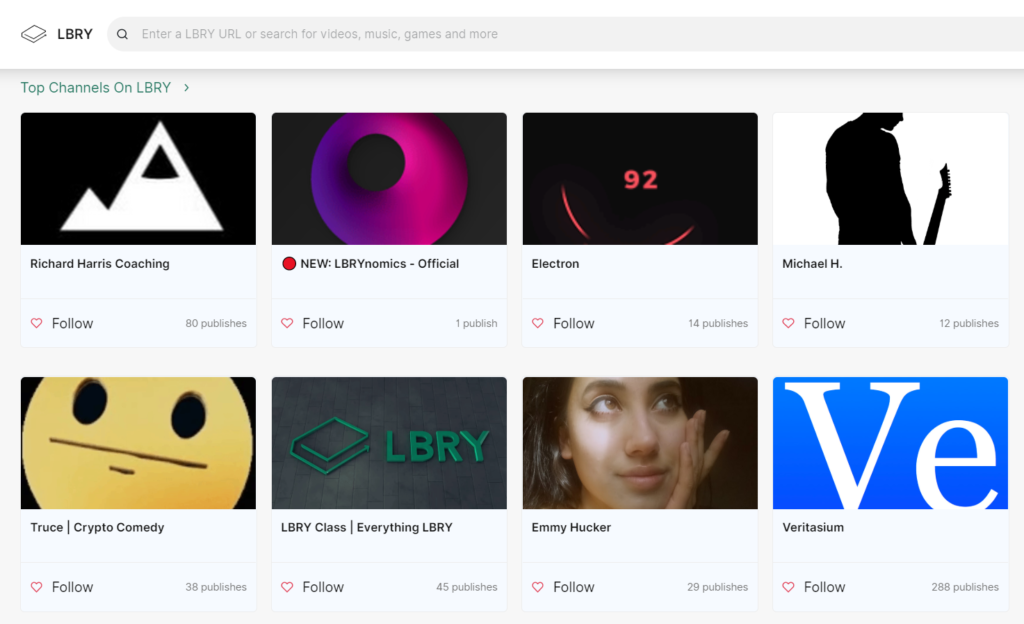Focus the LBRY URL search field

[566, 34]
